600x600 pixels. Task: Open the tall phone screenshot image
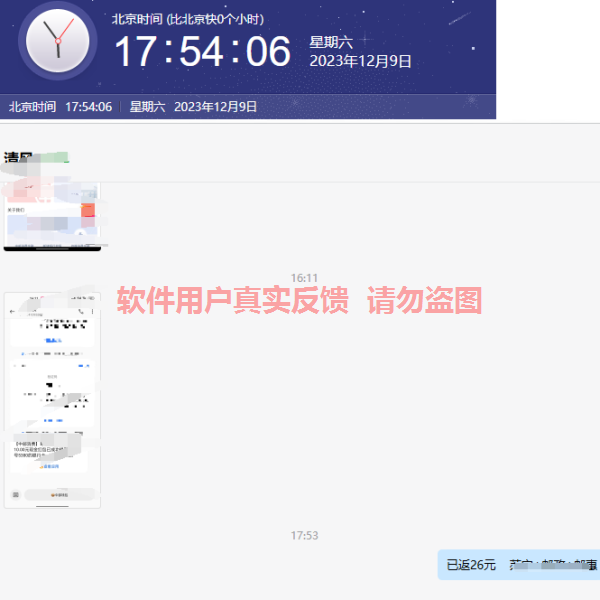pyautogui.click(x=52, y=400)
